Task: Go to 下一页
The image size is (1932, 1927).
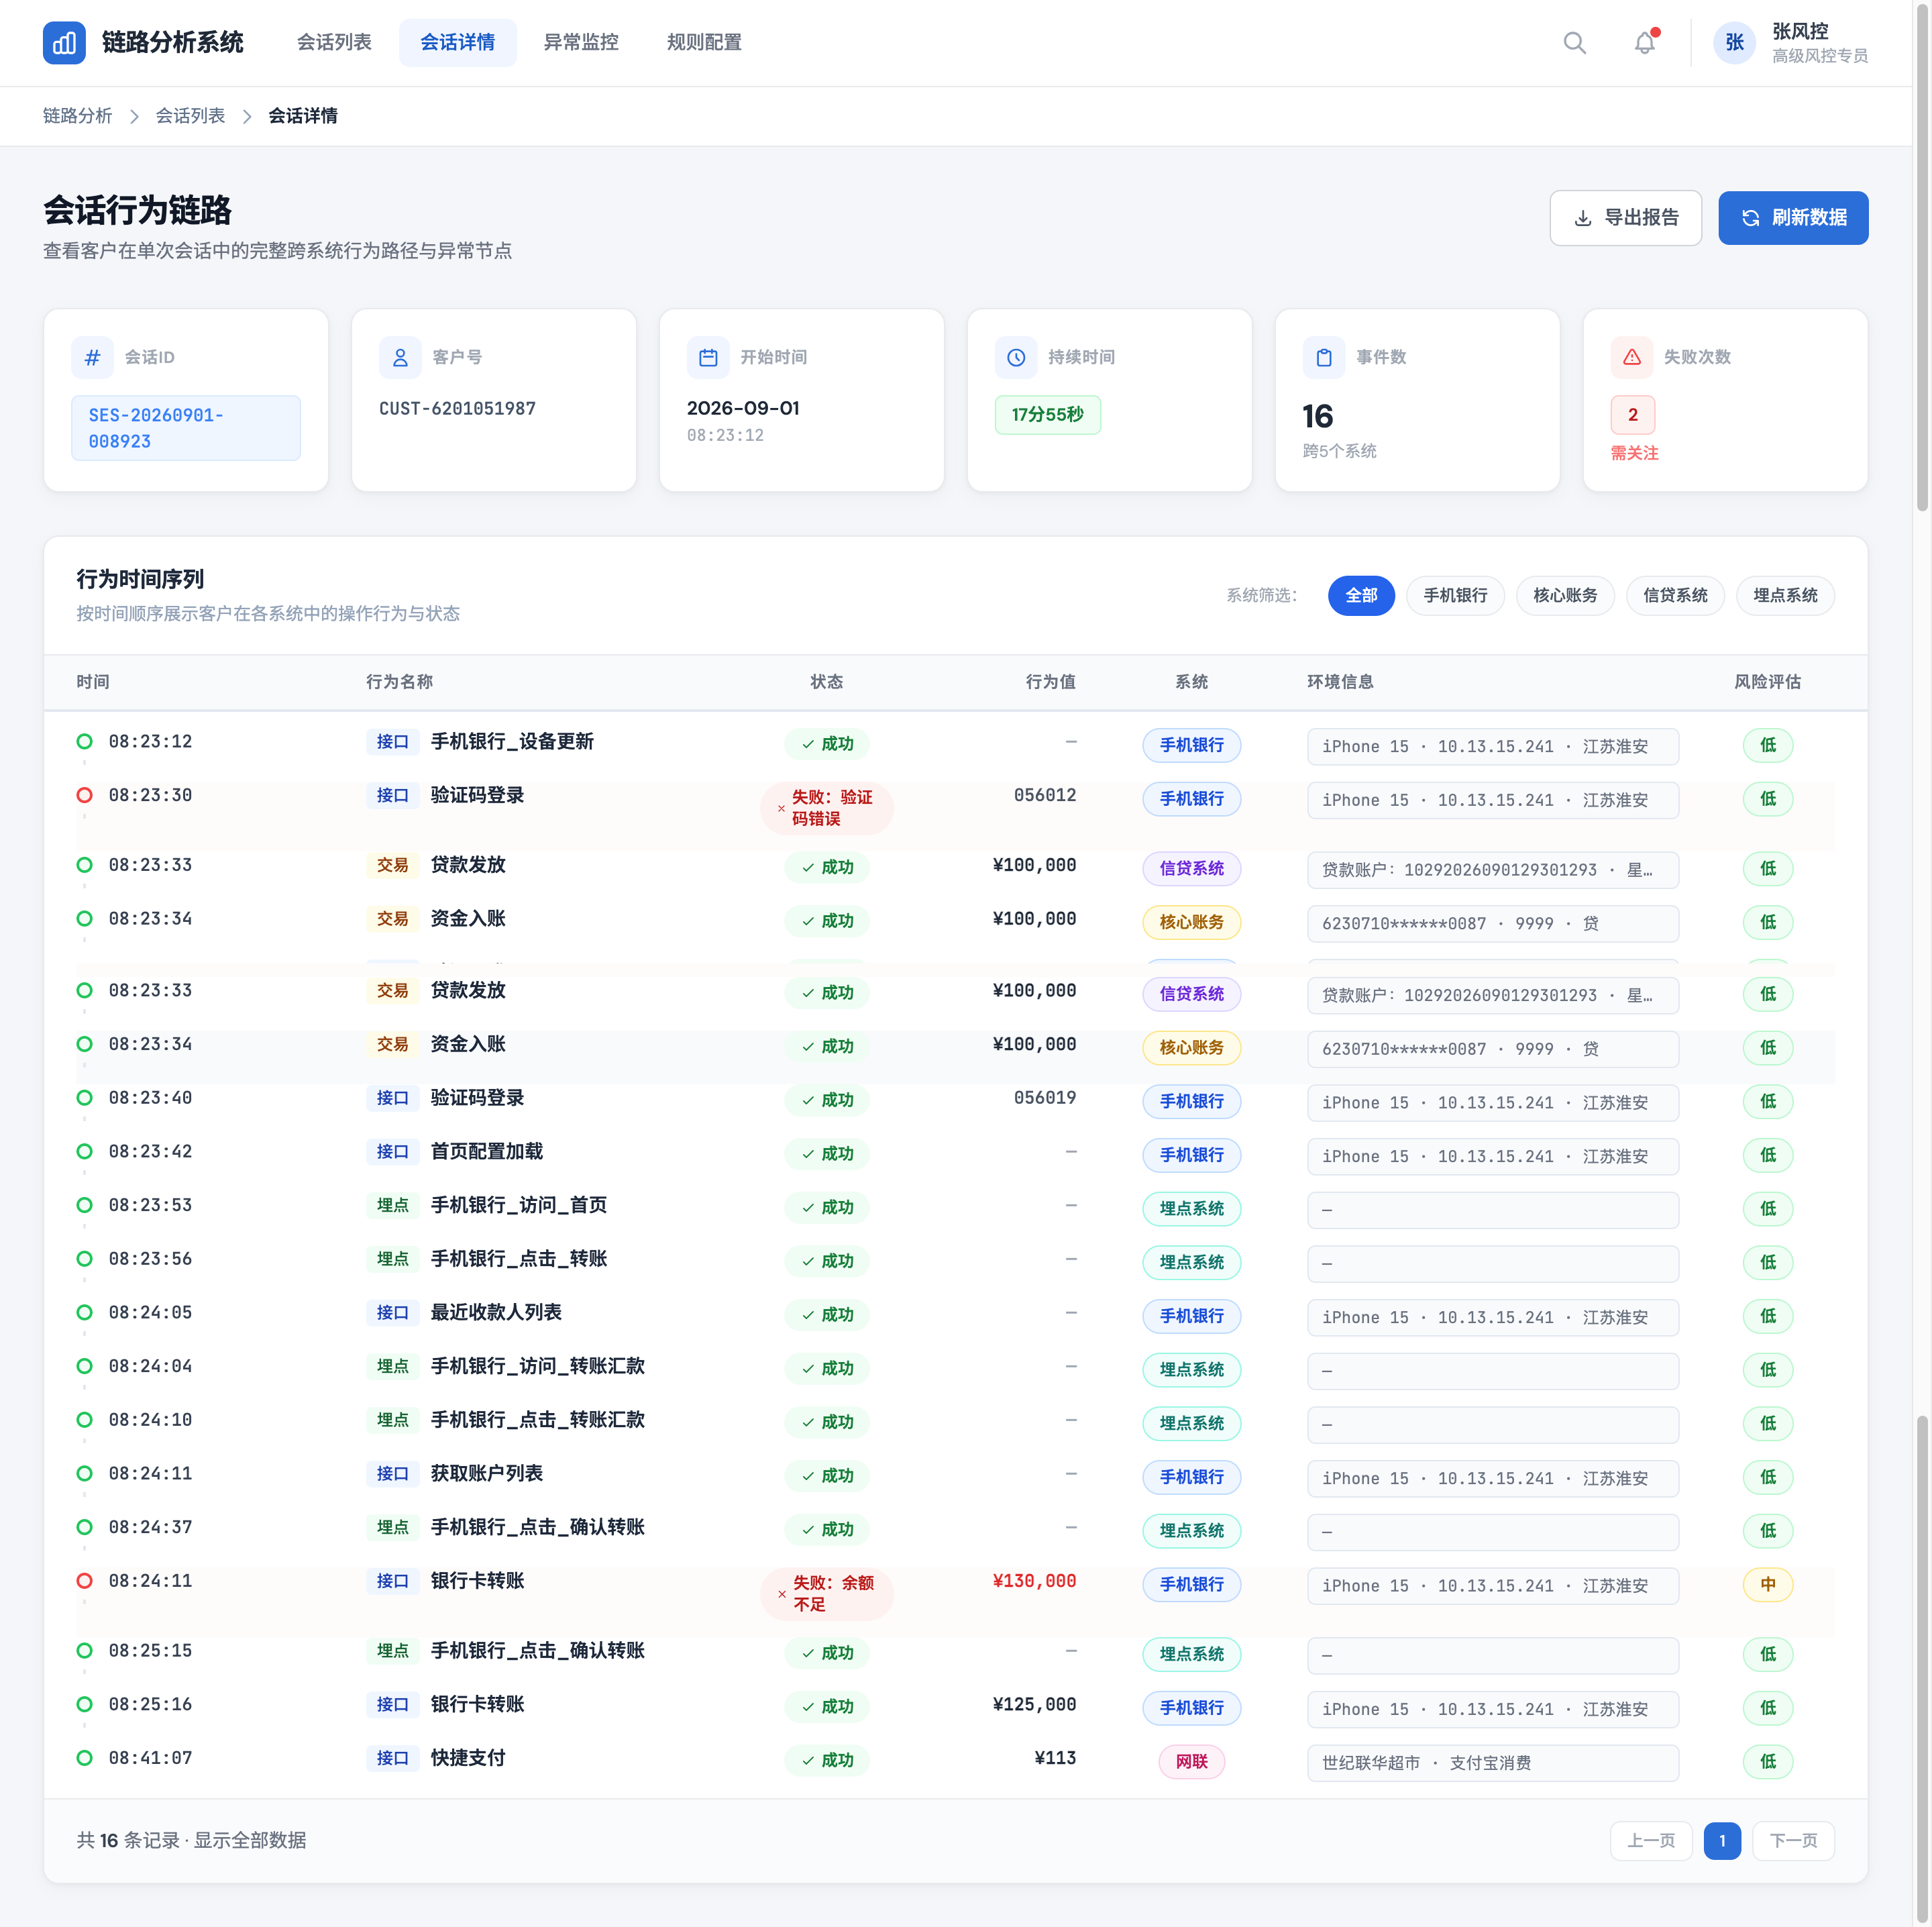Action: [1793, 1841]
